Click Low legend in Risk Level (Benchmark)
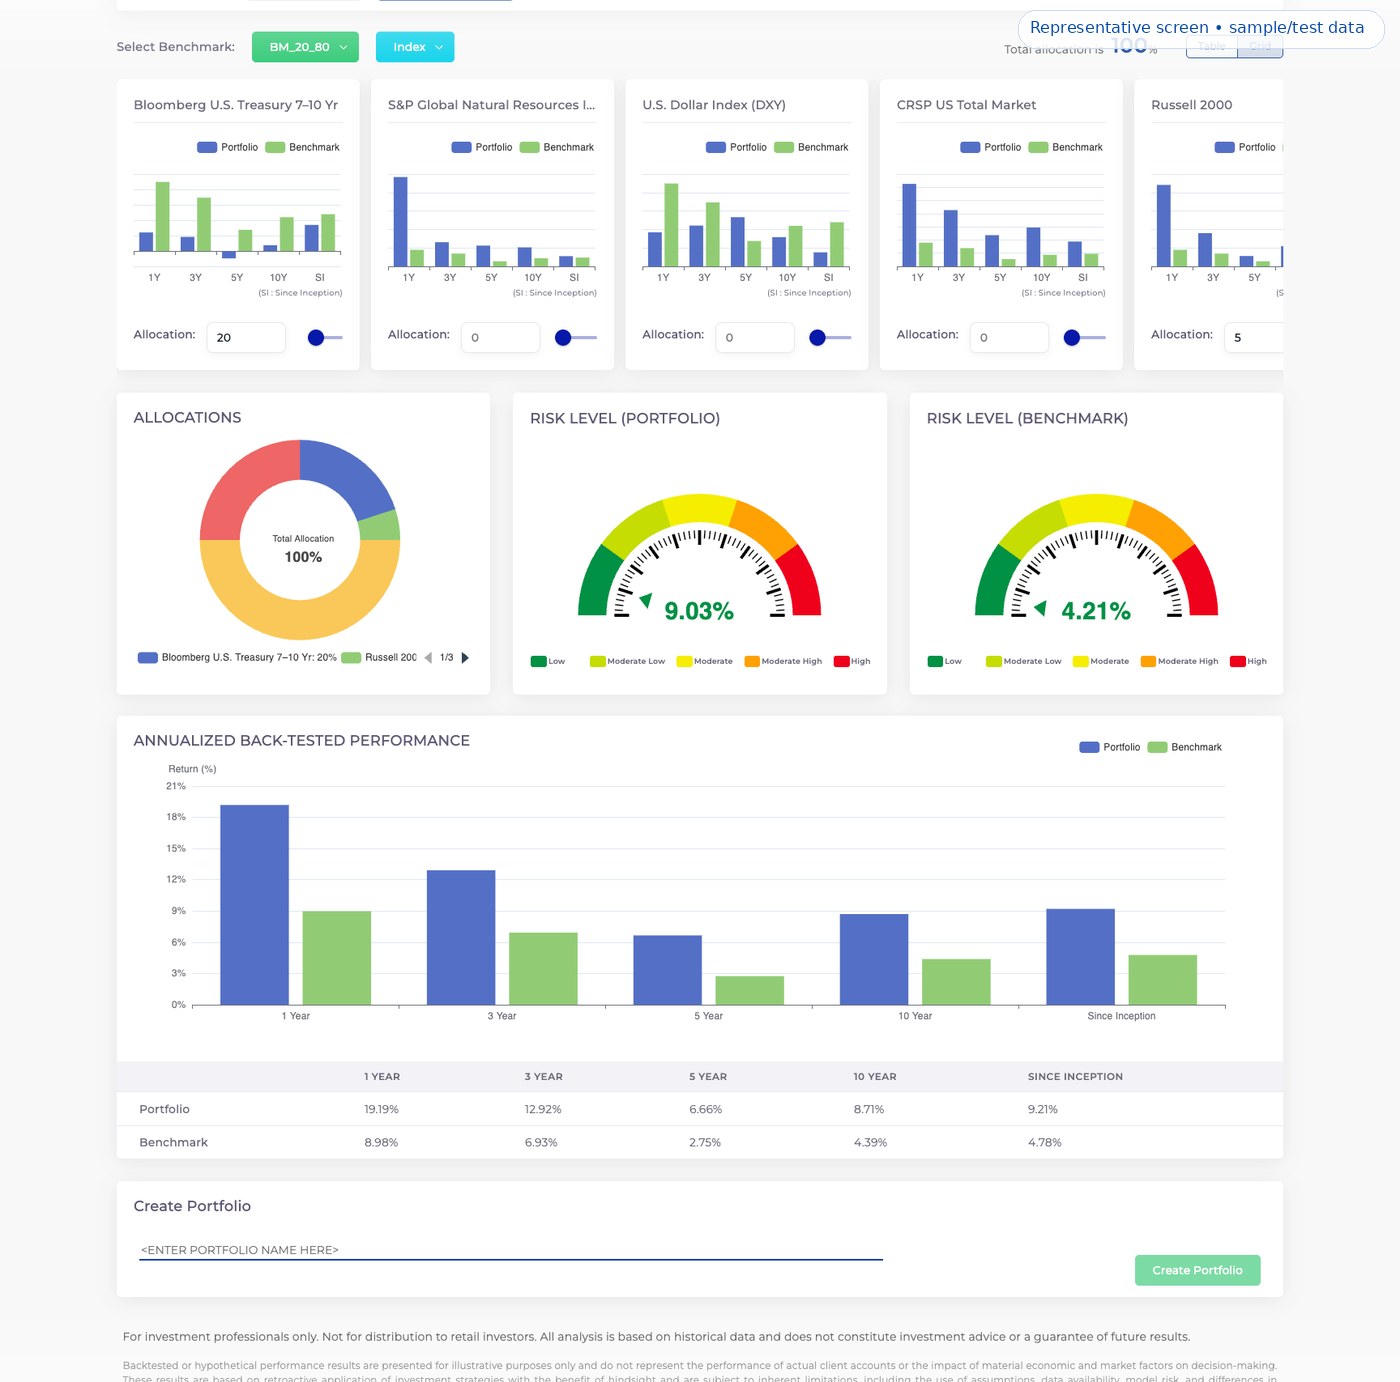Image resolution: width=1400 pixels, height=1382 pixels. [945, 661]
